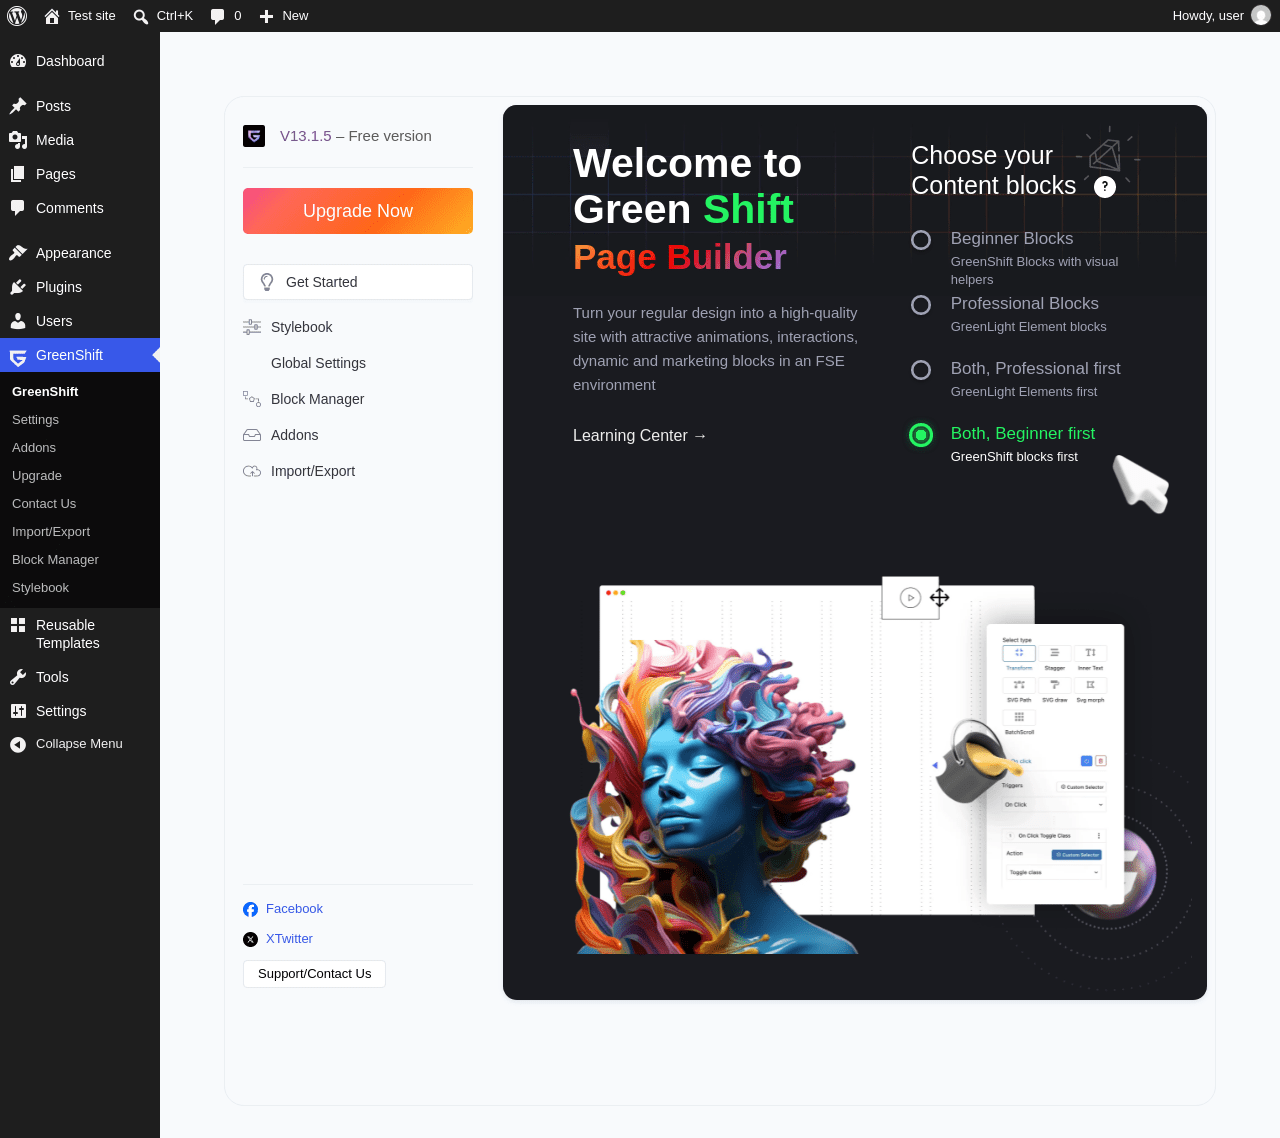Open the Test site home icon
Image resolution: width=1280 pixels, height=1138 pixels.
52,16
